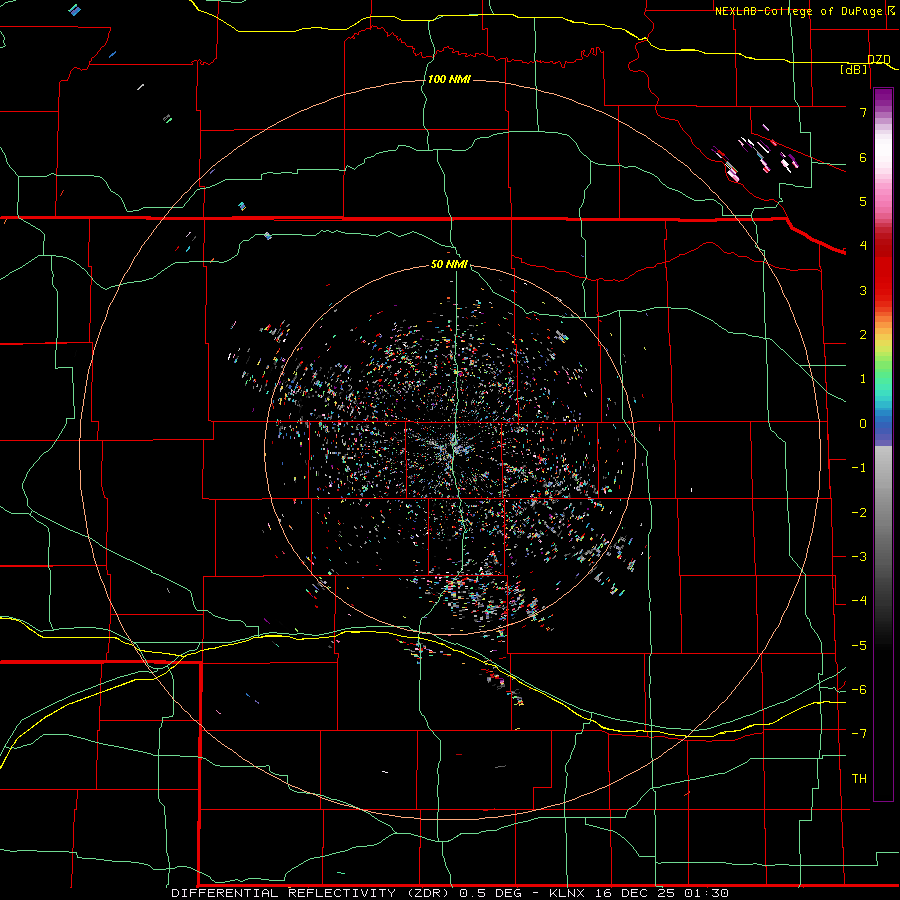The height and width of the screenshot is (900, 900).
Task: Click the [dB] units label
Action: 854,69
